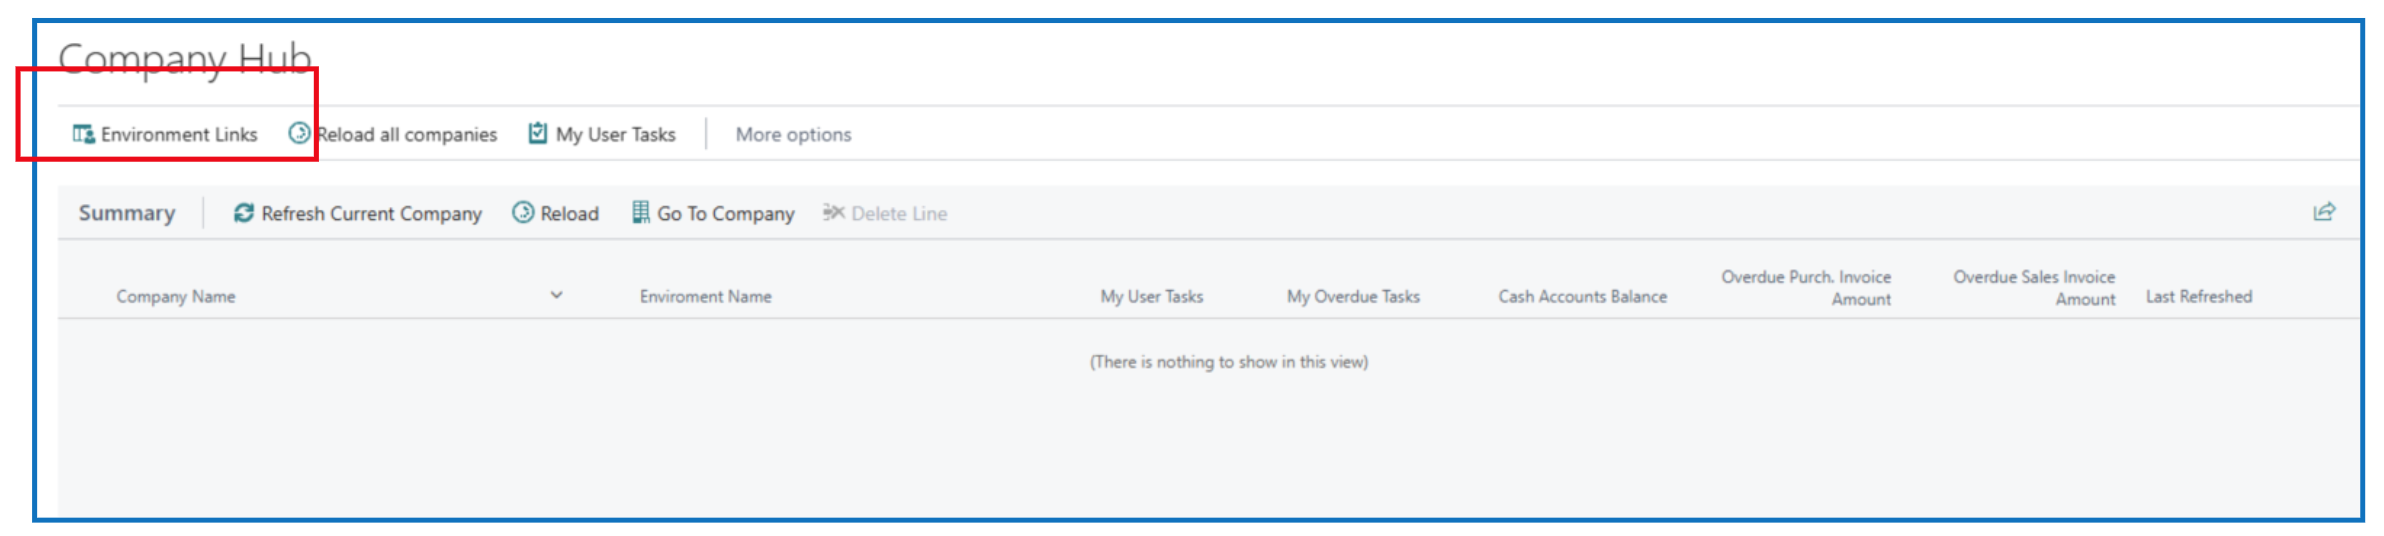Expand the Company Name column chevron

557,295
